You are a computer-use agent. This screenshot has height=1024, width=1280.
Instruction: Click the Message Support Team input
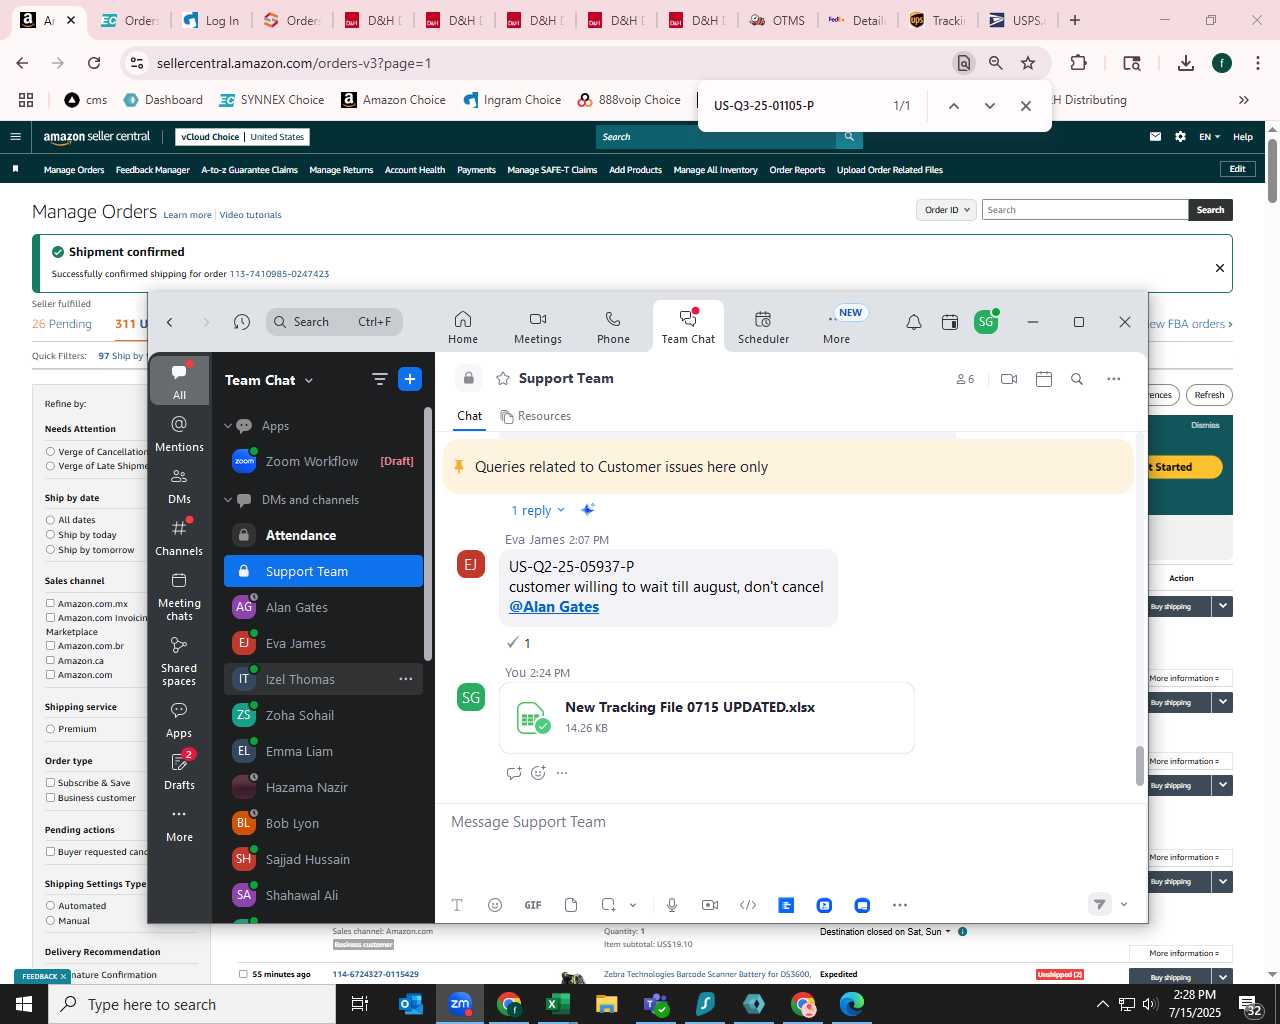pos(790,822)
